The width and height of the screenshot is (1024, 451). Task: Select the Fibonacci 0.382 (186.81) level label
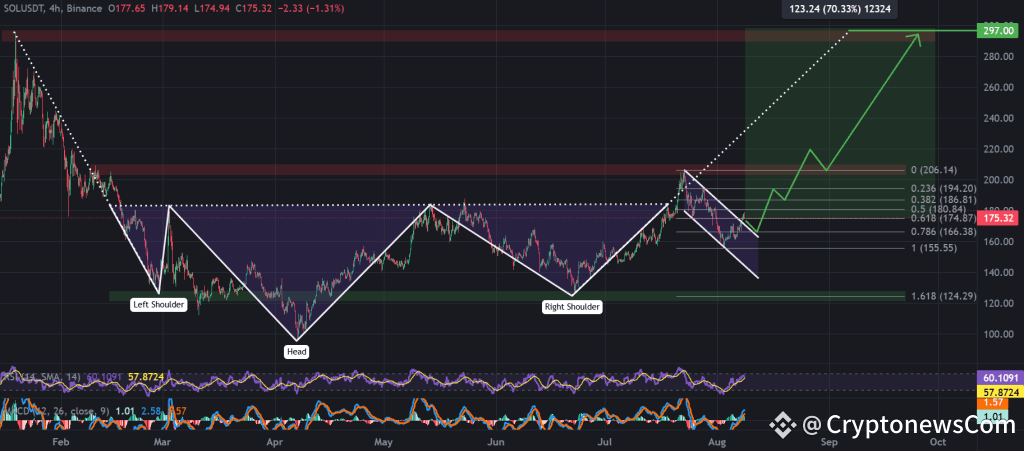pos(943,199)
